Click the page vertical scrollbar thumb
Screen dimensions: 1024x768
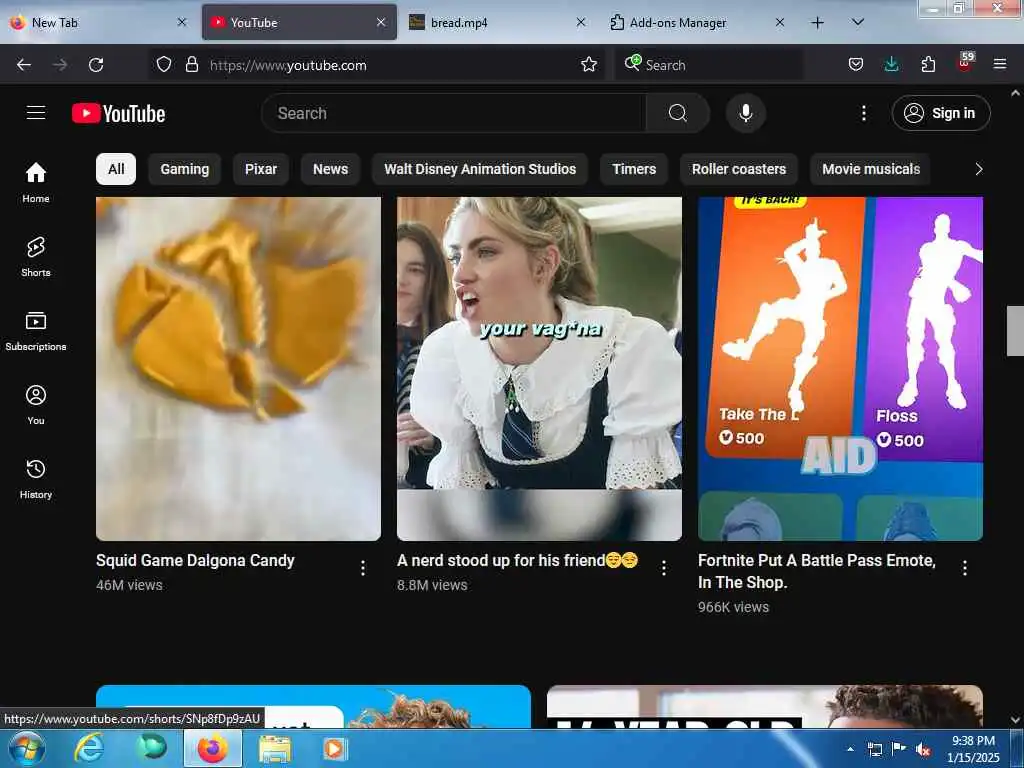click(1015, 330)
